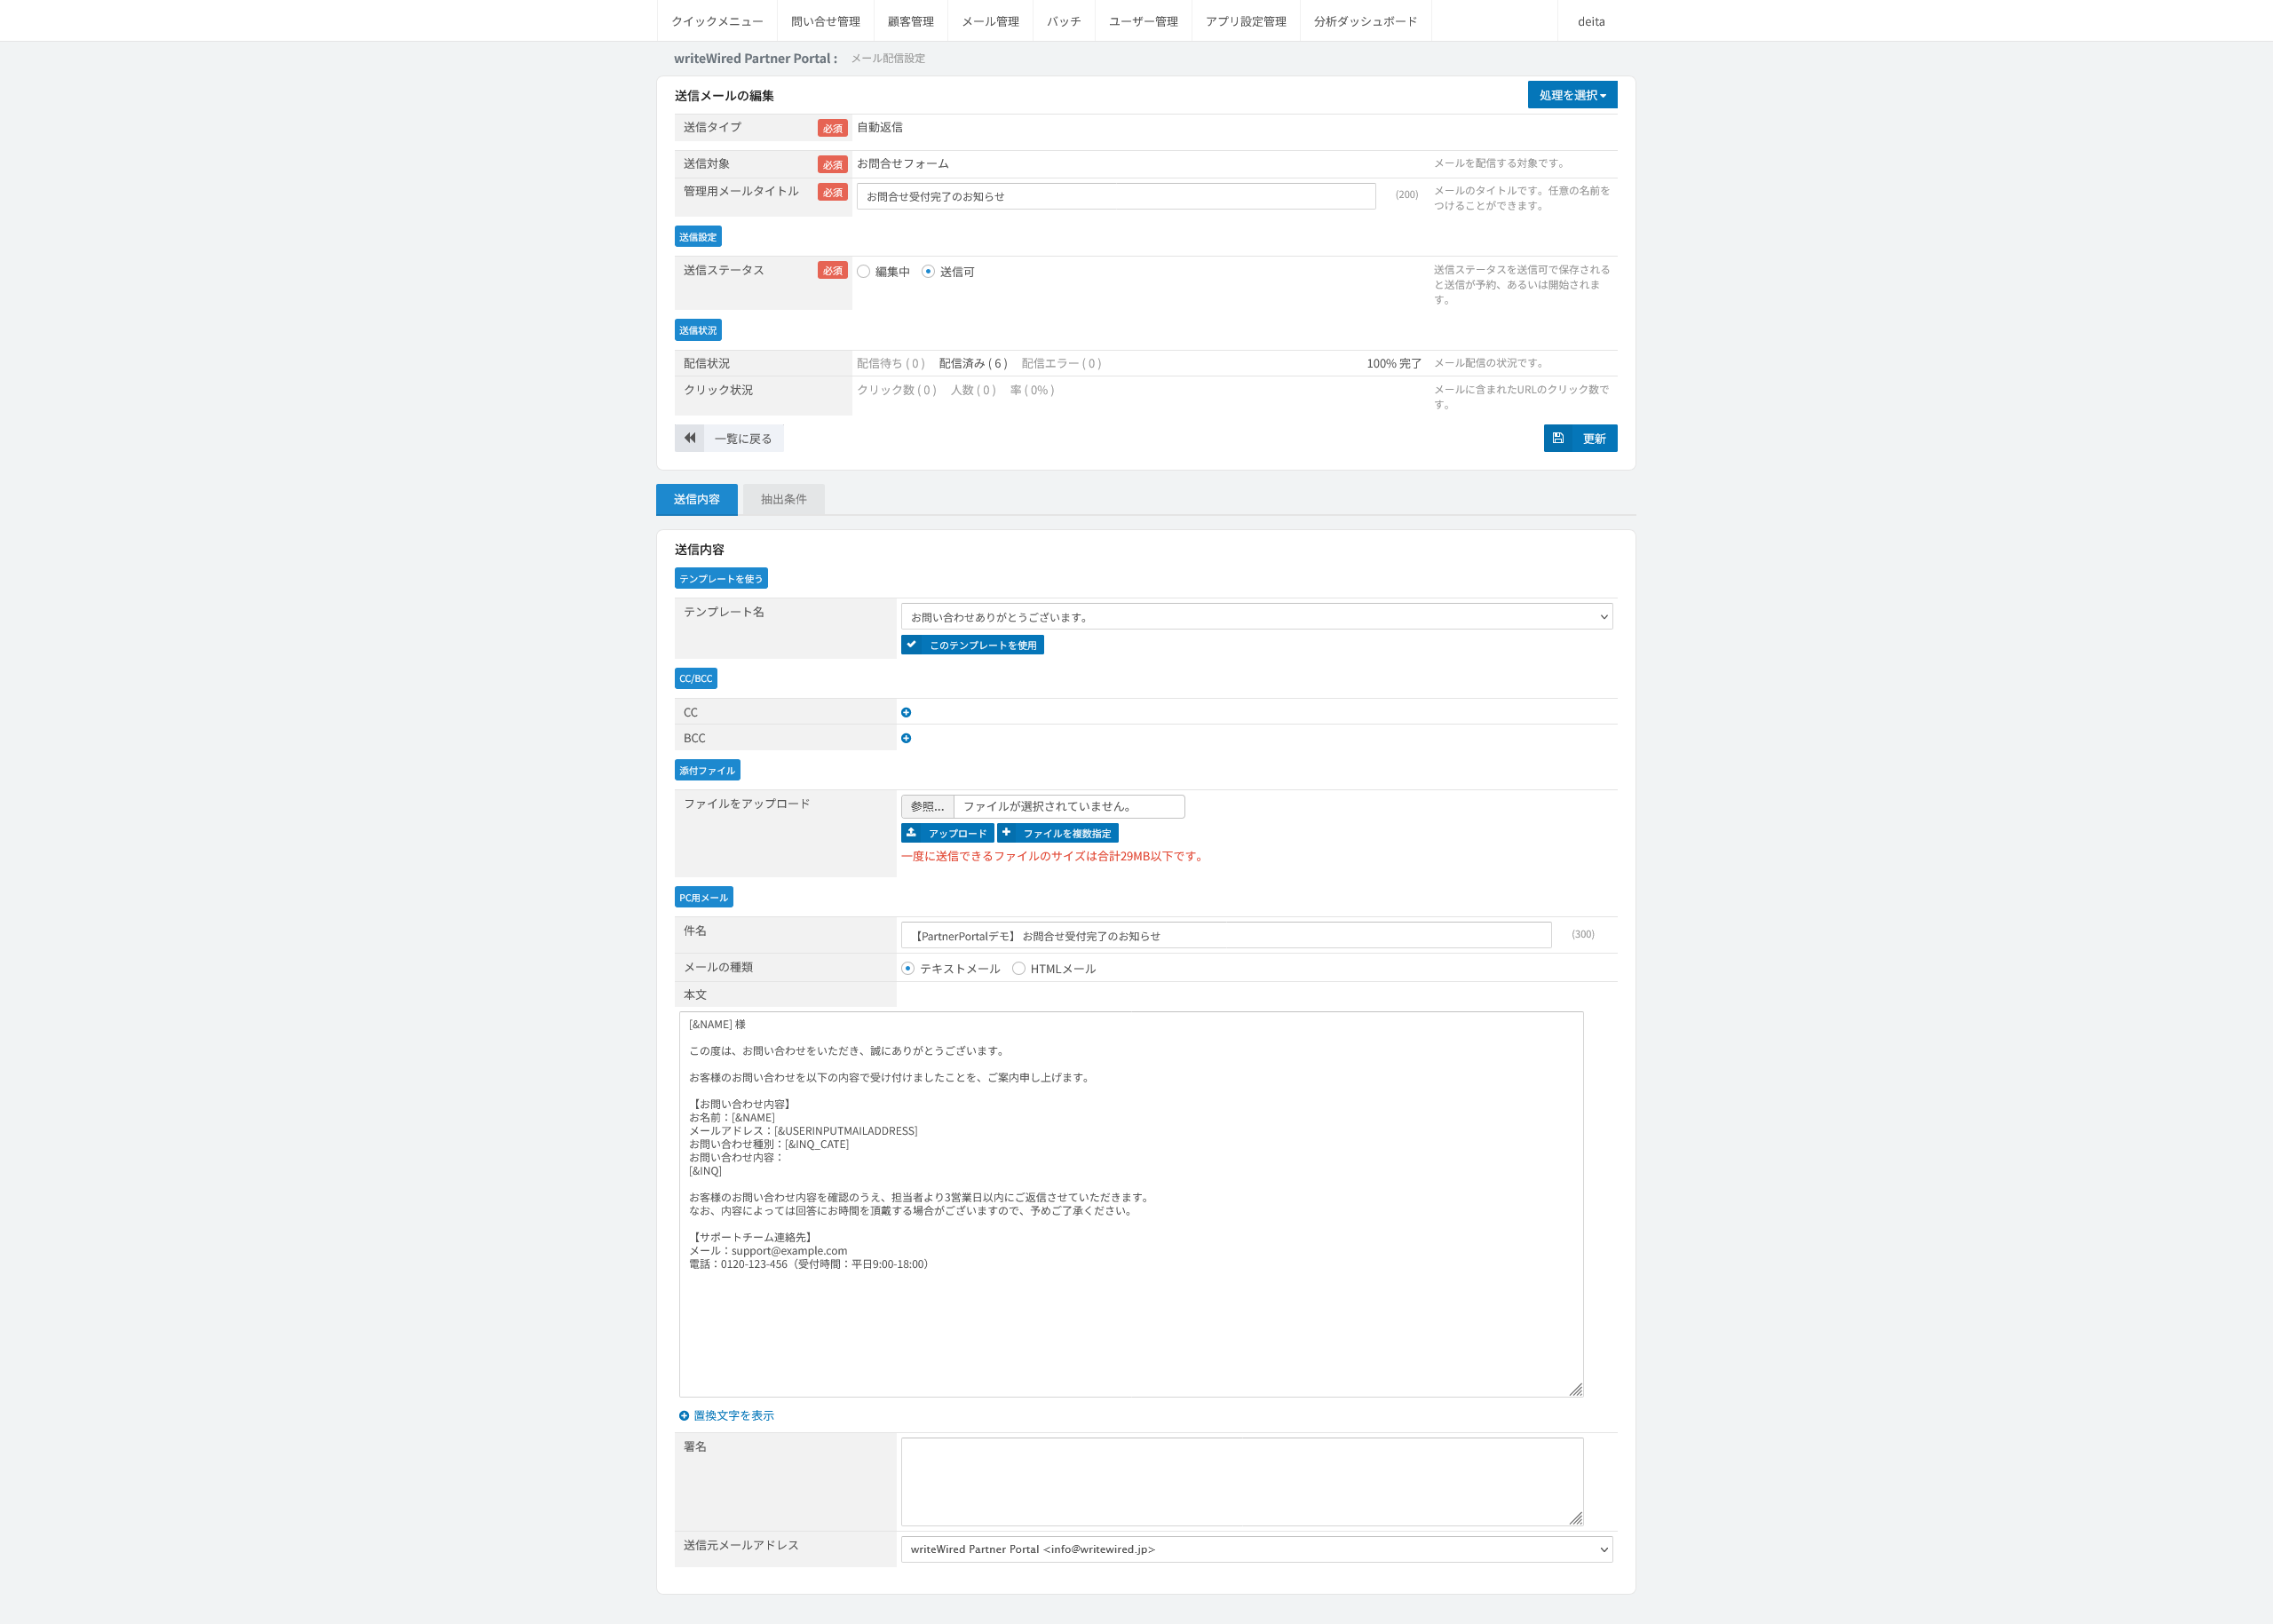This screenshot has height=1624, width=2273.
Task: Open the ユーザー管理 menu
Action: [x=1143, y=21]
